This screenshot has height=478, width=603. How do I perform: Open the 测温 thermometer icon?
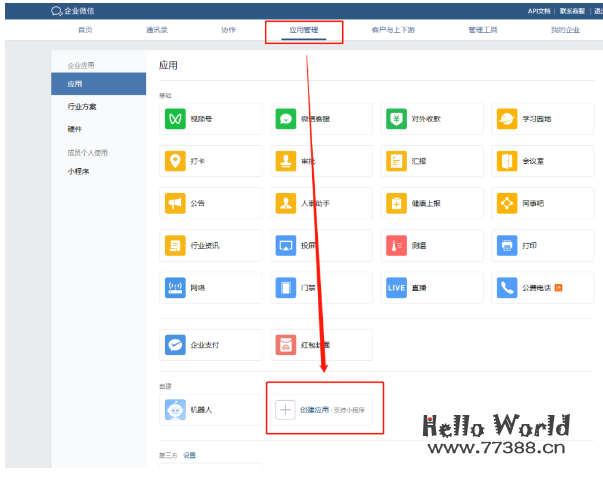click(x=396, y=245)
